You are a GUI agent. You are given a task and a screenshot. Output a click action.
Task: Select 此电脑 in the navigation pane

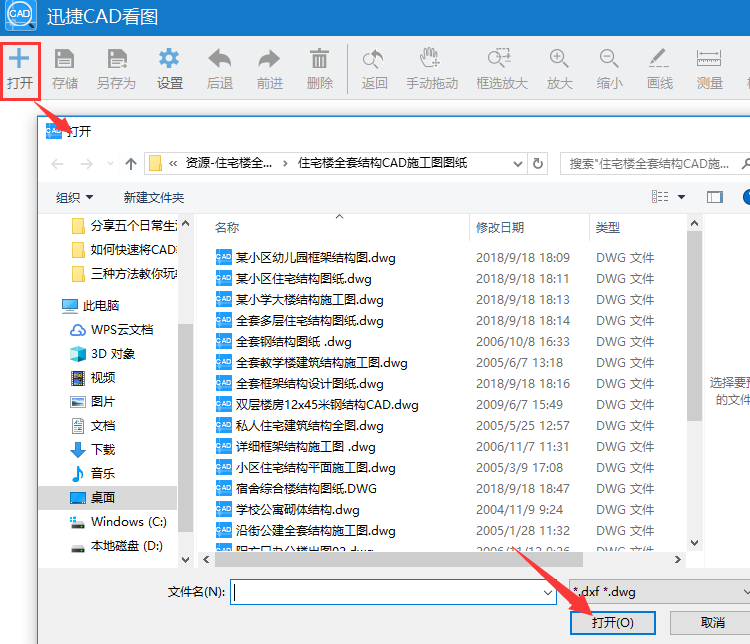coord(91,305)
